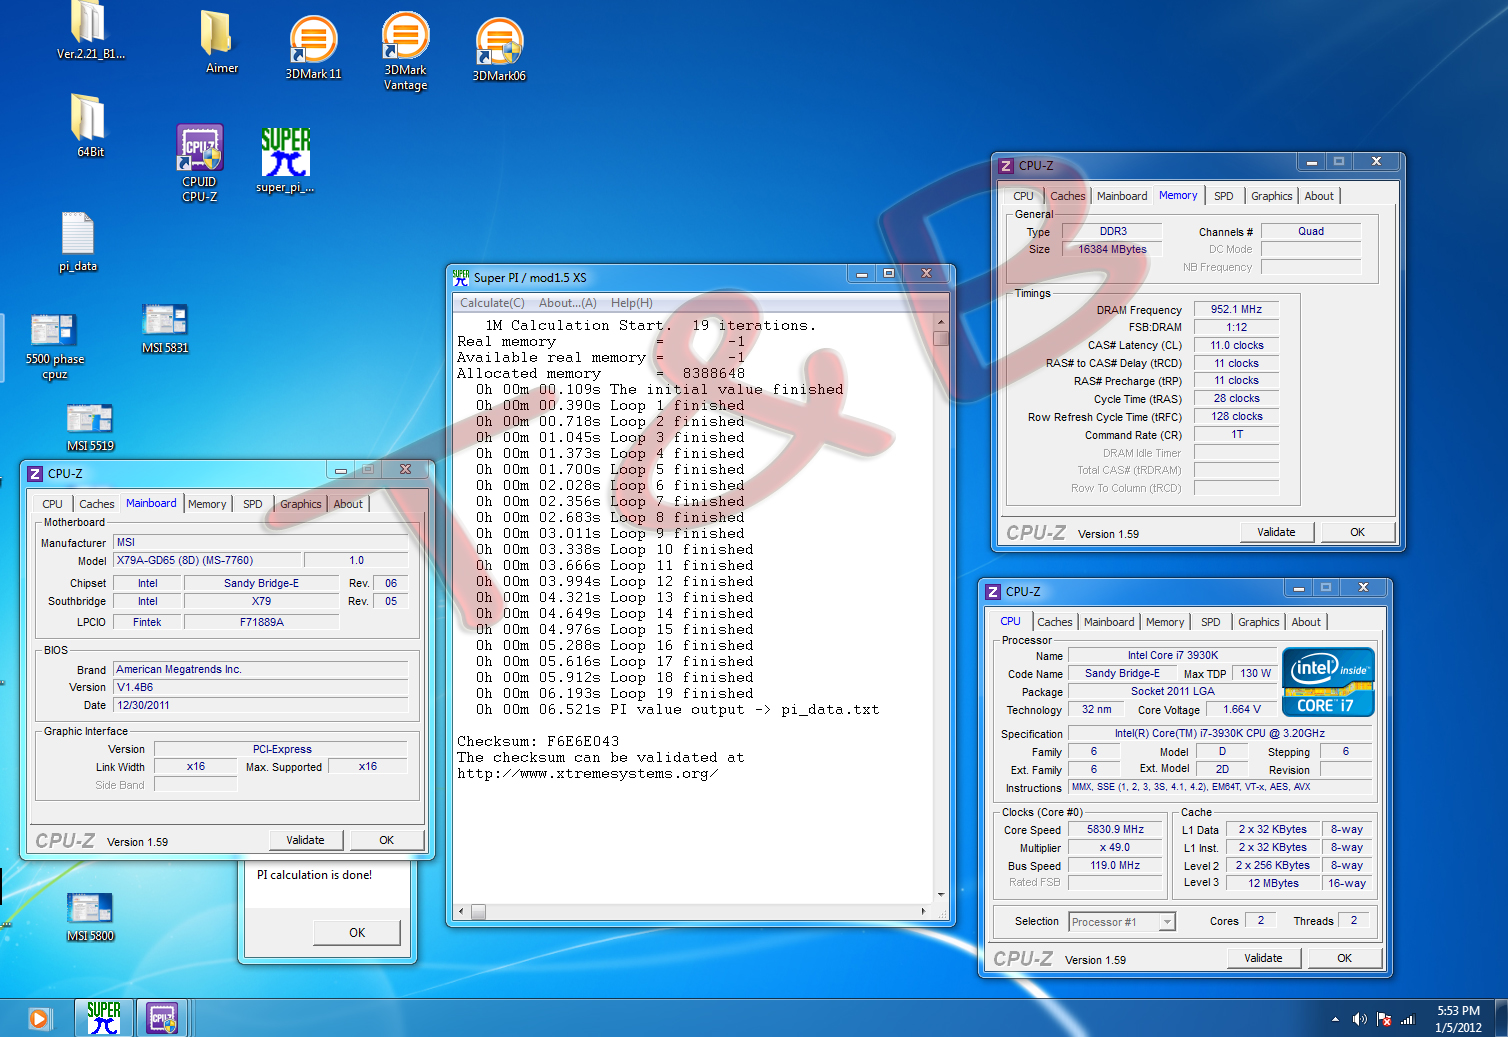
Task: Click the CPU-Z taskbar button
Action: click(162, 1018)
